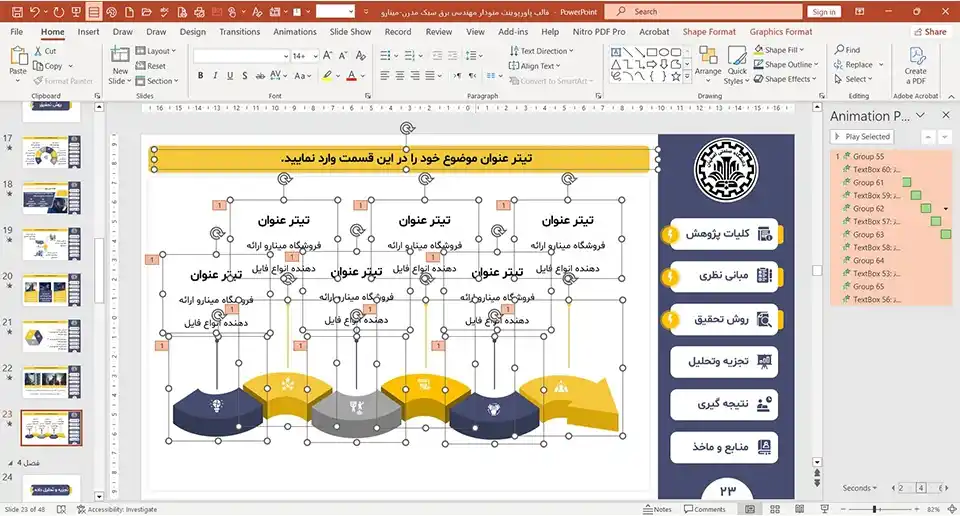Clear all formatting icon in Font group
The width and height of the screenshot is (960, 516).
tap(361, 56)
